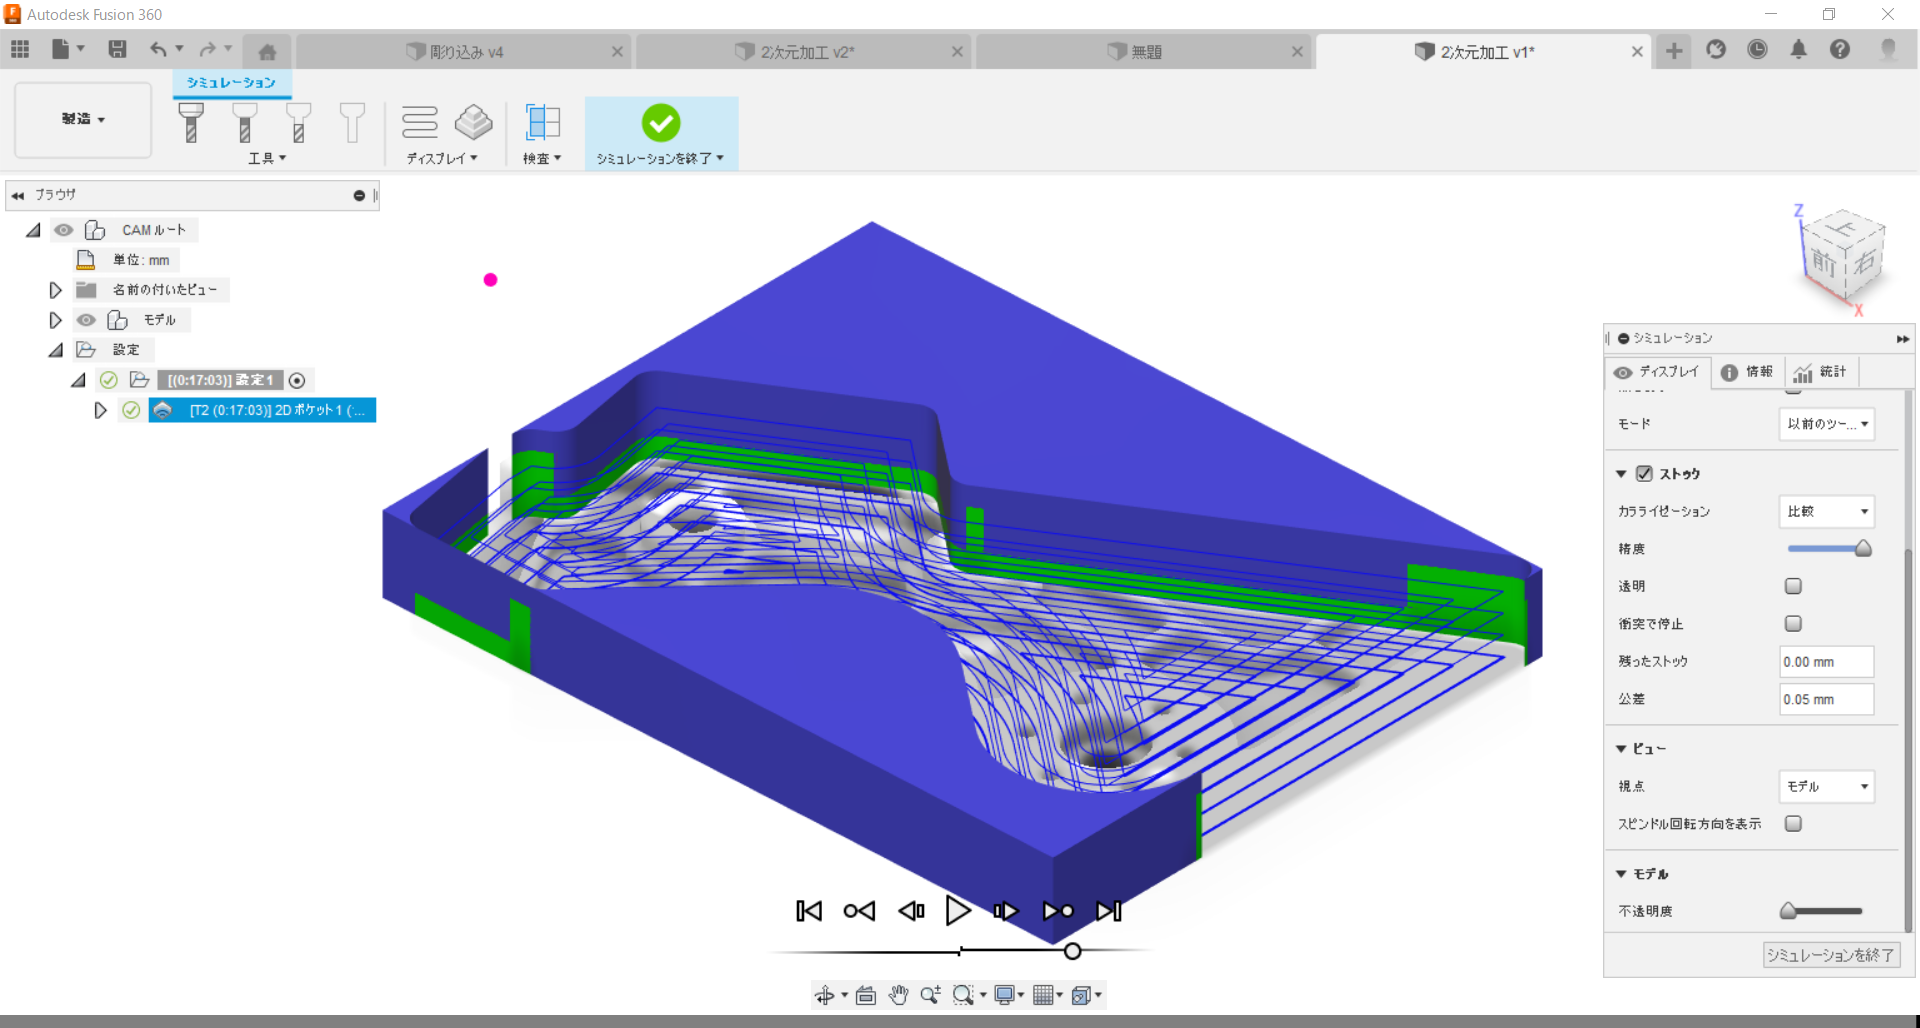Switch to the 彫り込み v4 document tab
This screenshot has height=1028, width=1920.
466,52
